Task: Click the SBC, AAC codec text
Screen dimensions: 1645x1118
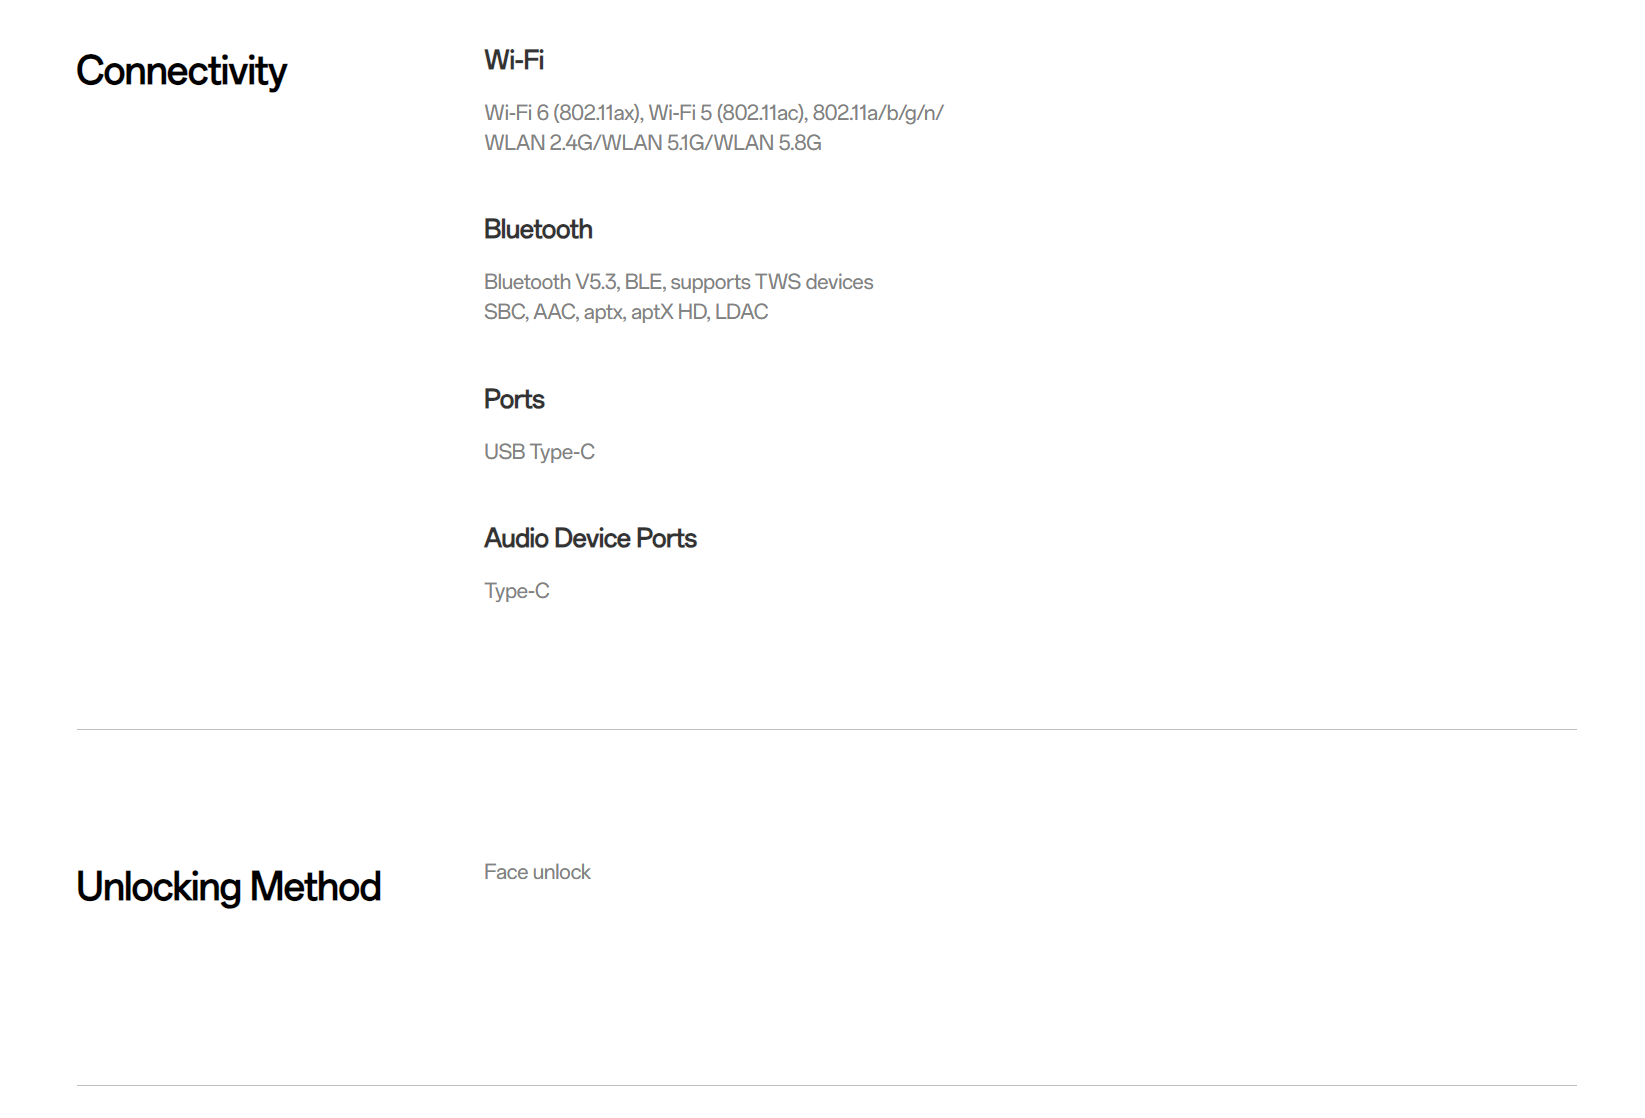Action: tap(529, 312)
